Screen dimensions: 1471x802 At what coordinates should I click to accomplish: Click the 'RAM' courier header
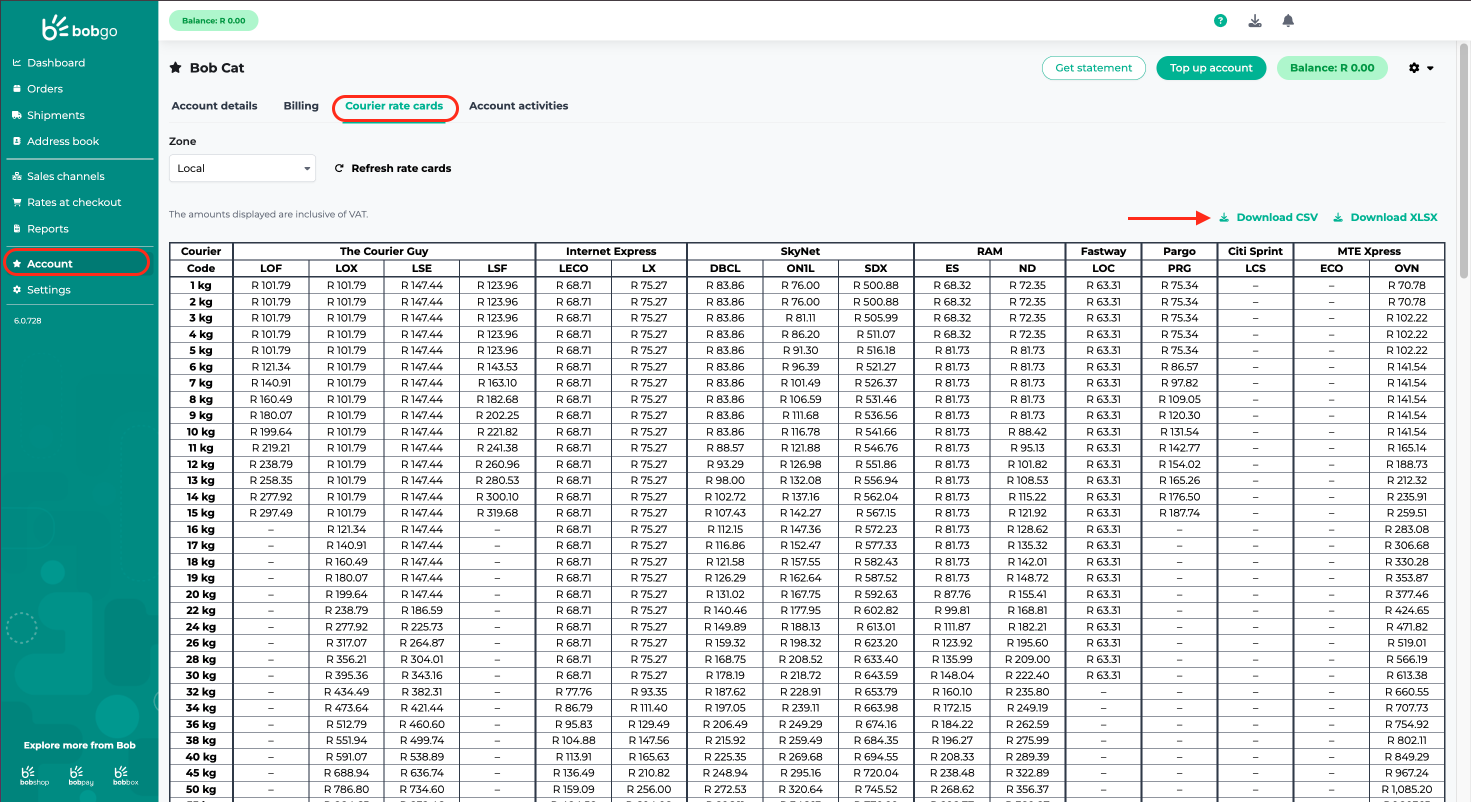click(989, 251)
